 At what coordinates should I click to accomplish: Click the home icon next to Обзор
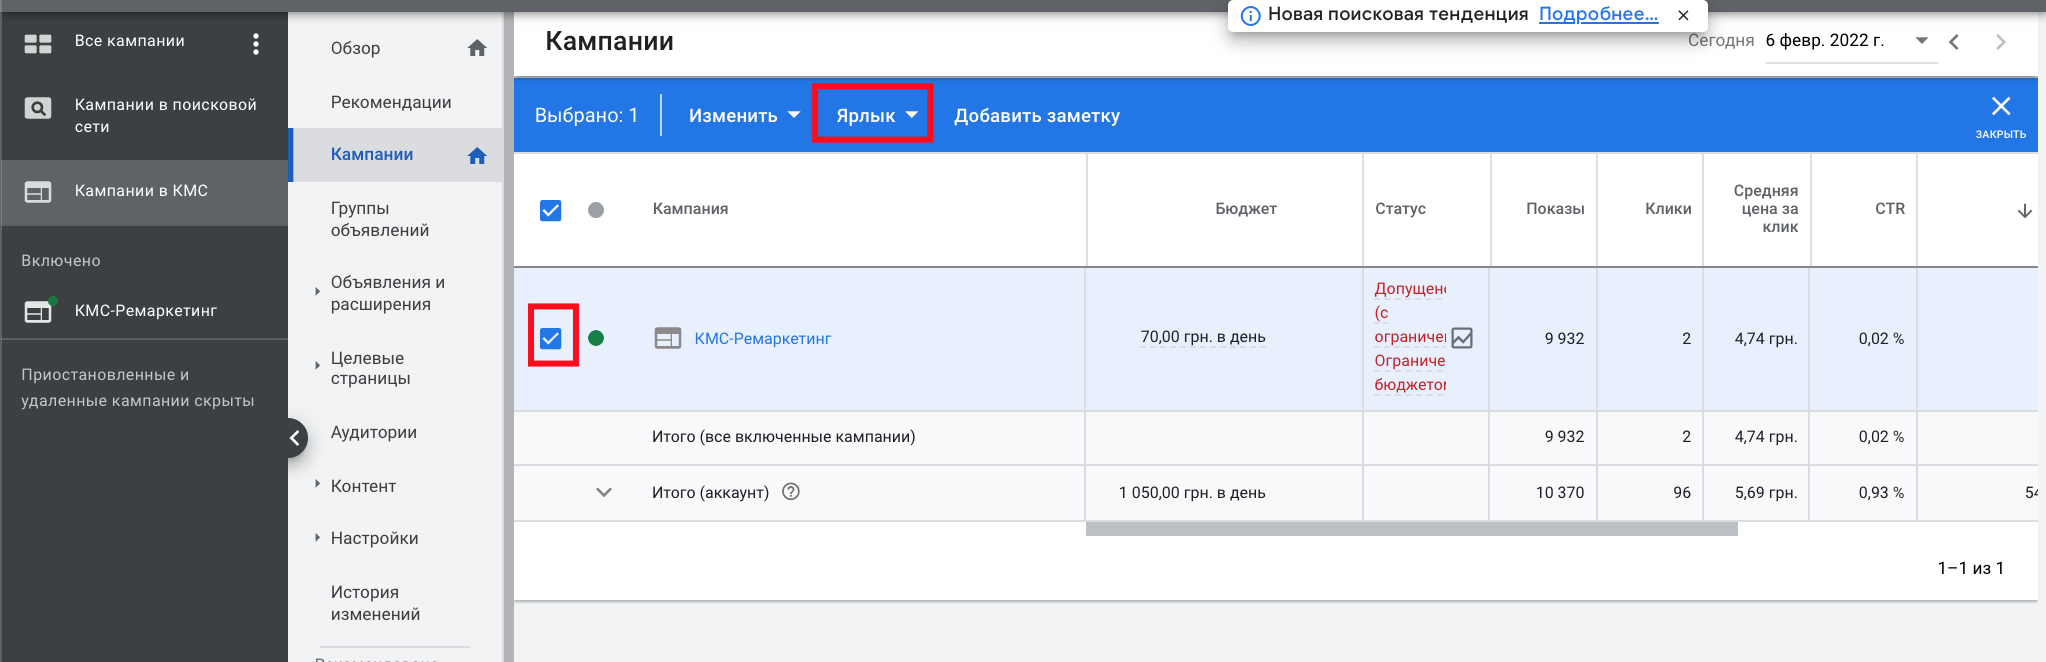click(477, 48)
